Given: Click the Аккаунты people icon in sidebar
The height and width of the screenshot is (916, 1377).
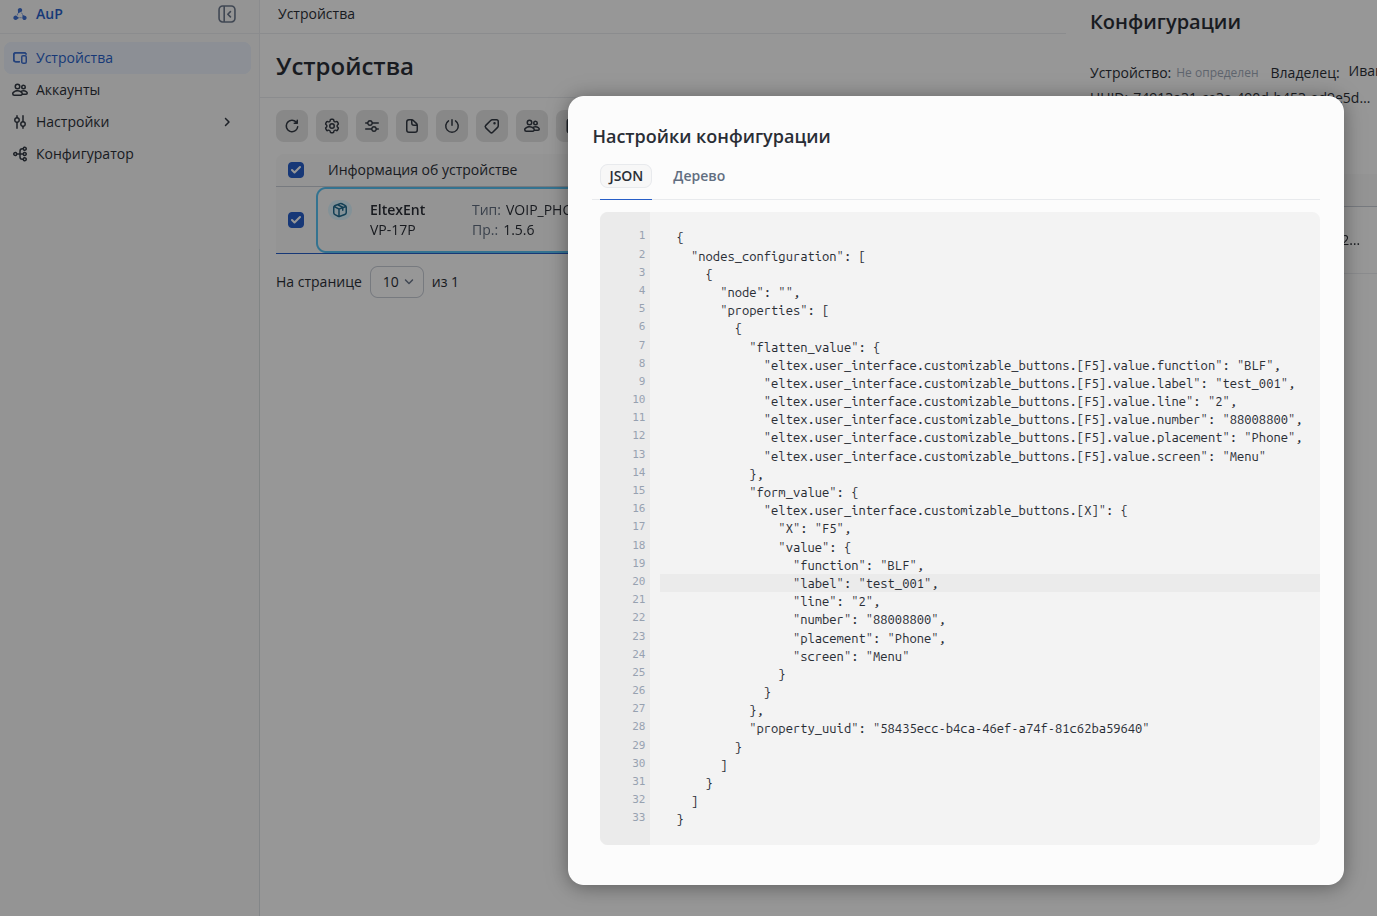Looking at the screenshot, I should pos(20,90).
